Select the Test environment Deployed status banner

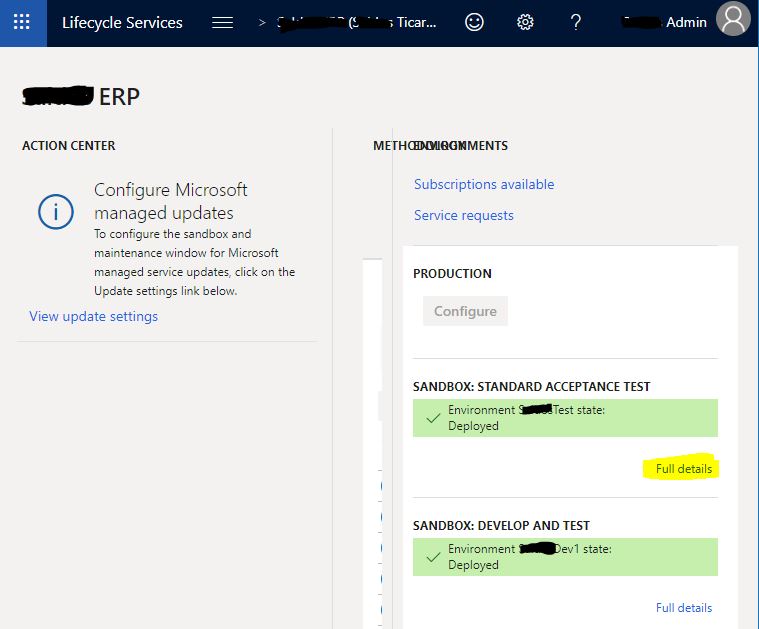point(565,418)
